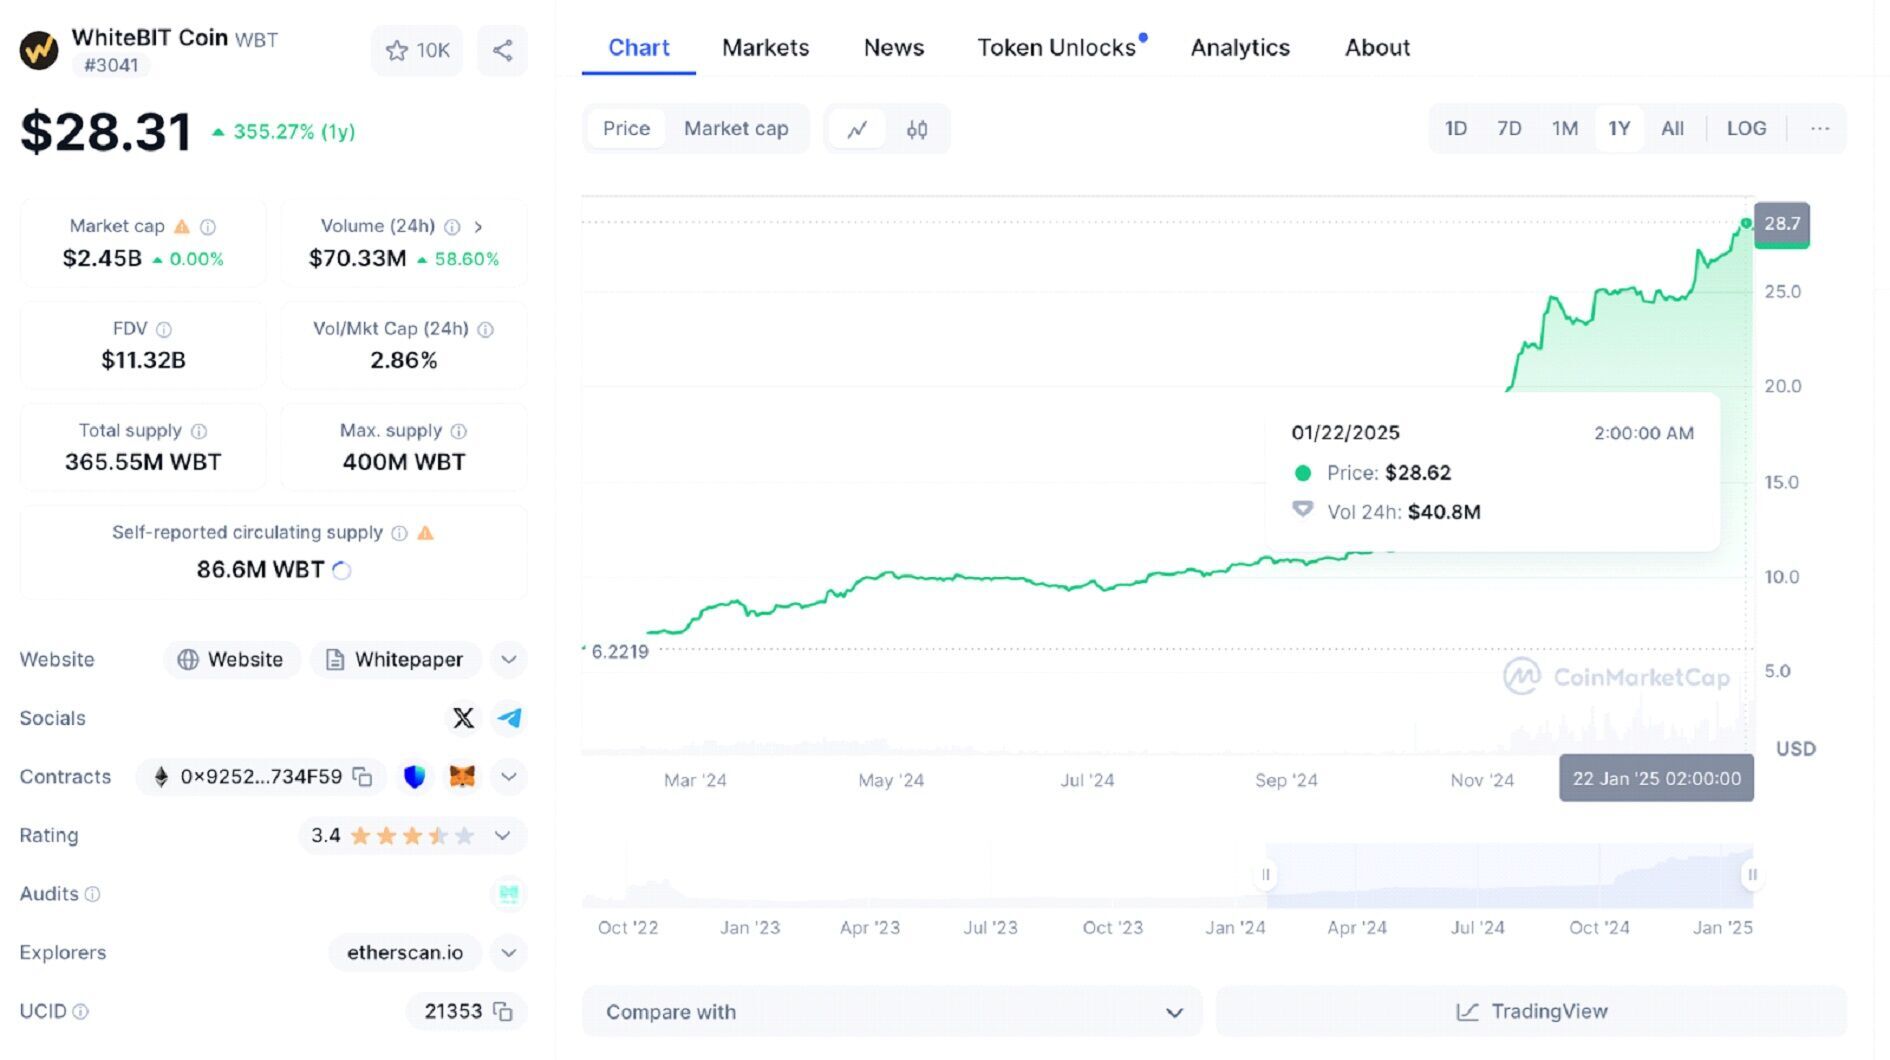Select 7D chart range
Image resolution: width=1890 pixels, height=1060 pixels.
(x=1509, y=129)
